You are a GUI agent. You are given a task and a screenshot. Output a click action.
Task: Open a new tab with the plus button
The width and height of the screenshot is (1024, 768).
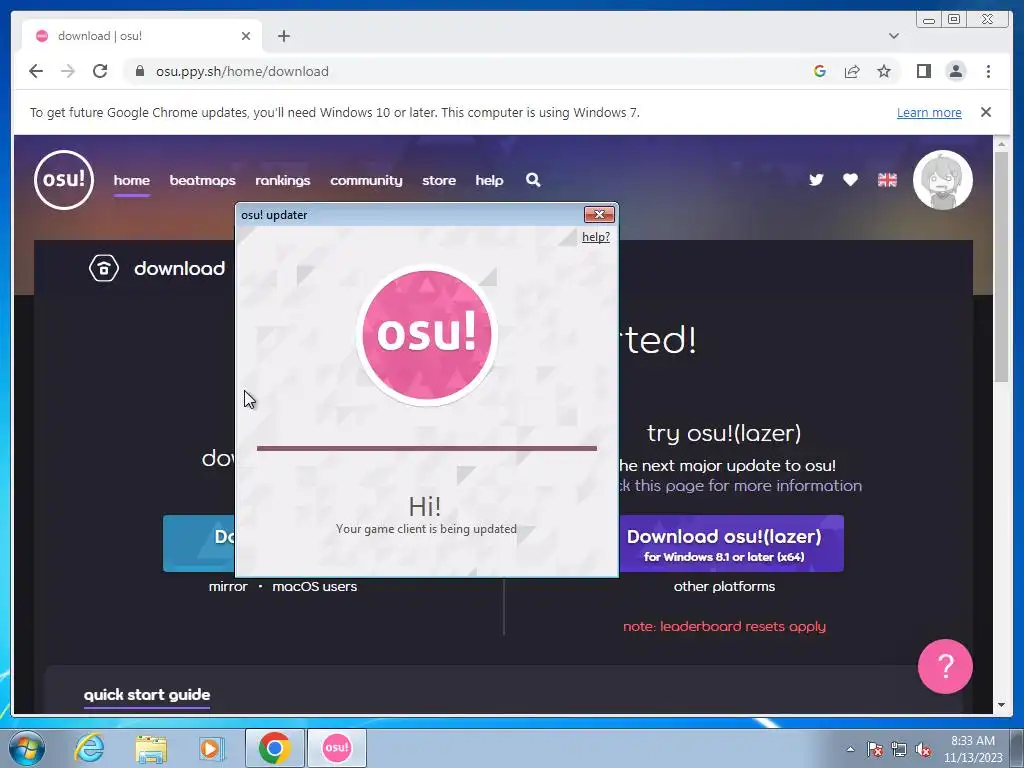[x=283, y=36]
